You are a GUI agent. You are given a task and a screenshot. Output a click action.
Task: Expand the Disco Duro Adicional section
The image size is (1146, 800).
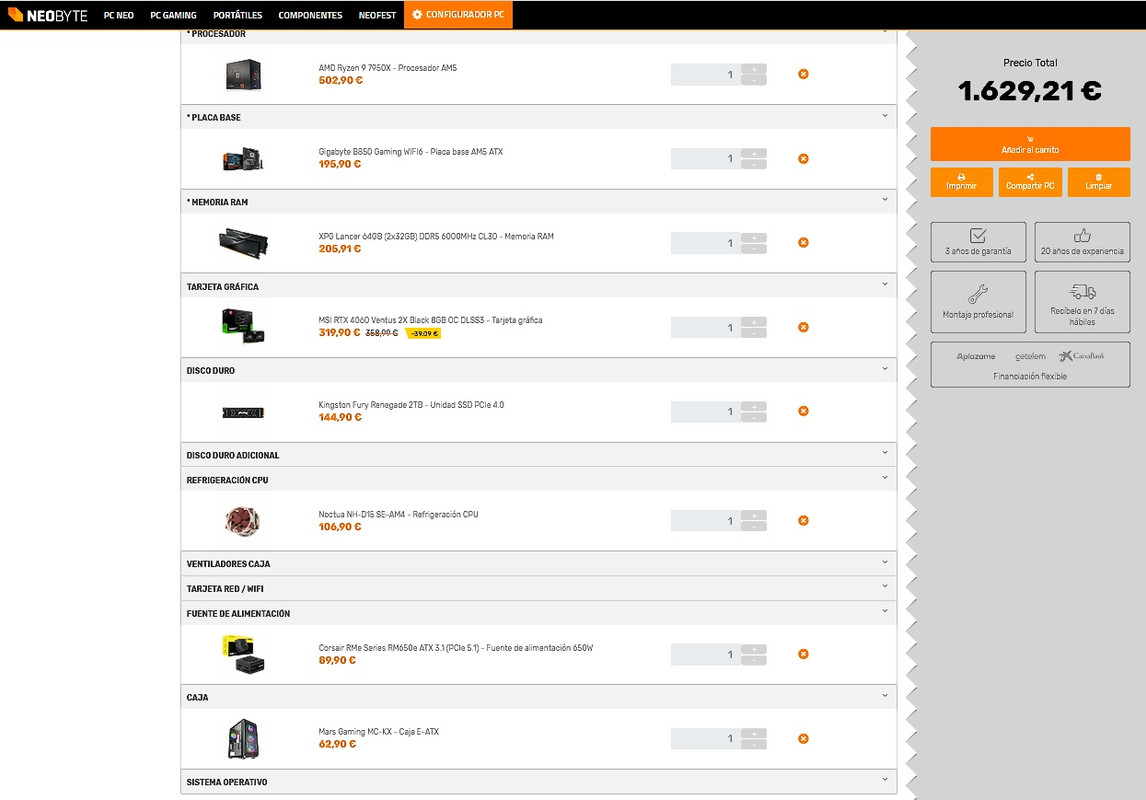pos(885,454)
